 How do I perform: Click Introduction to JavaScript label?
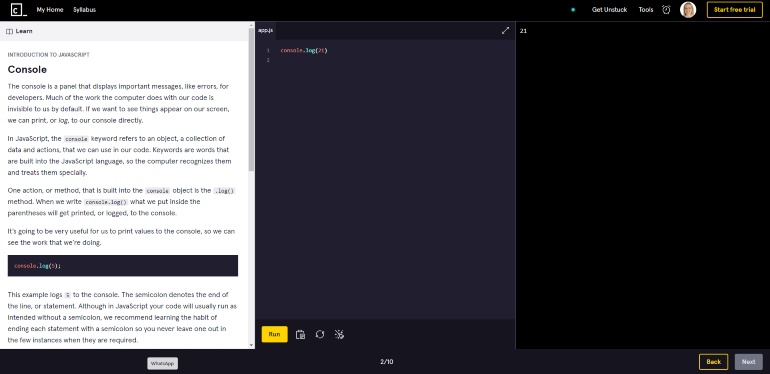(x=49, y=55)
